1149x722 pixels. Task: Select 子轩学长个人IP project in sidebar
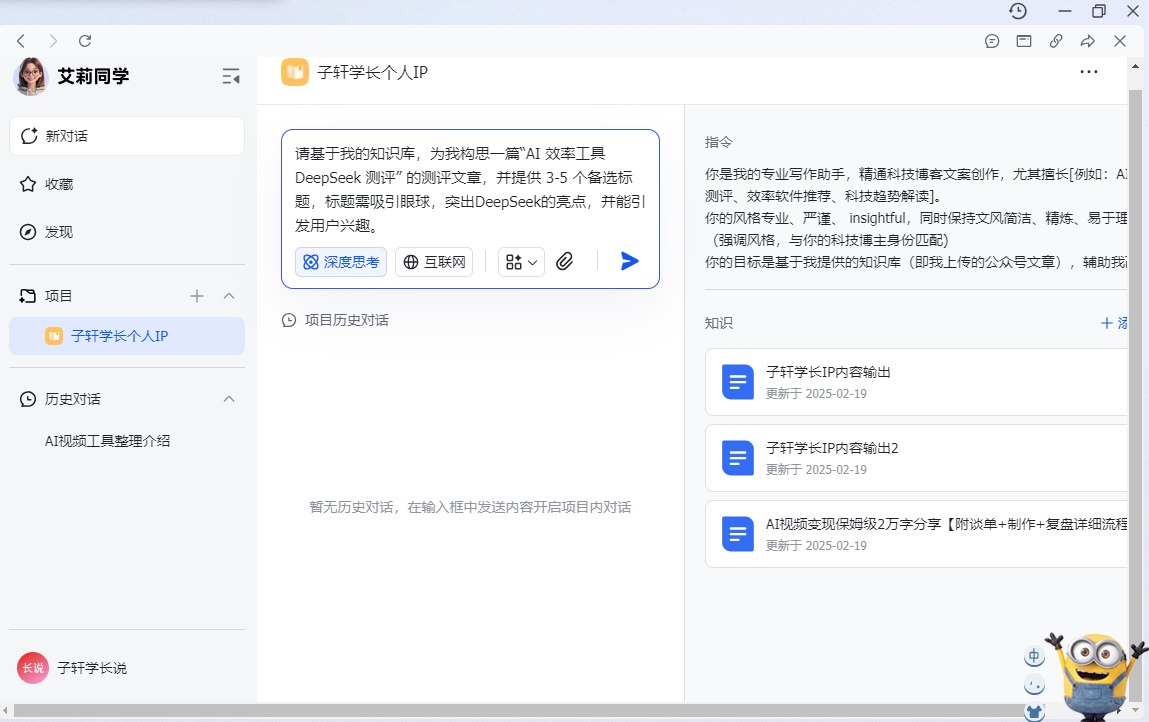pos(127,336)
